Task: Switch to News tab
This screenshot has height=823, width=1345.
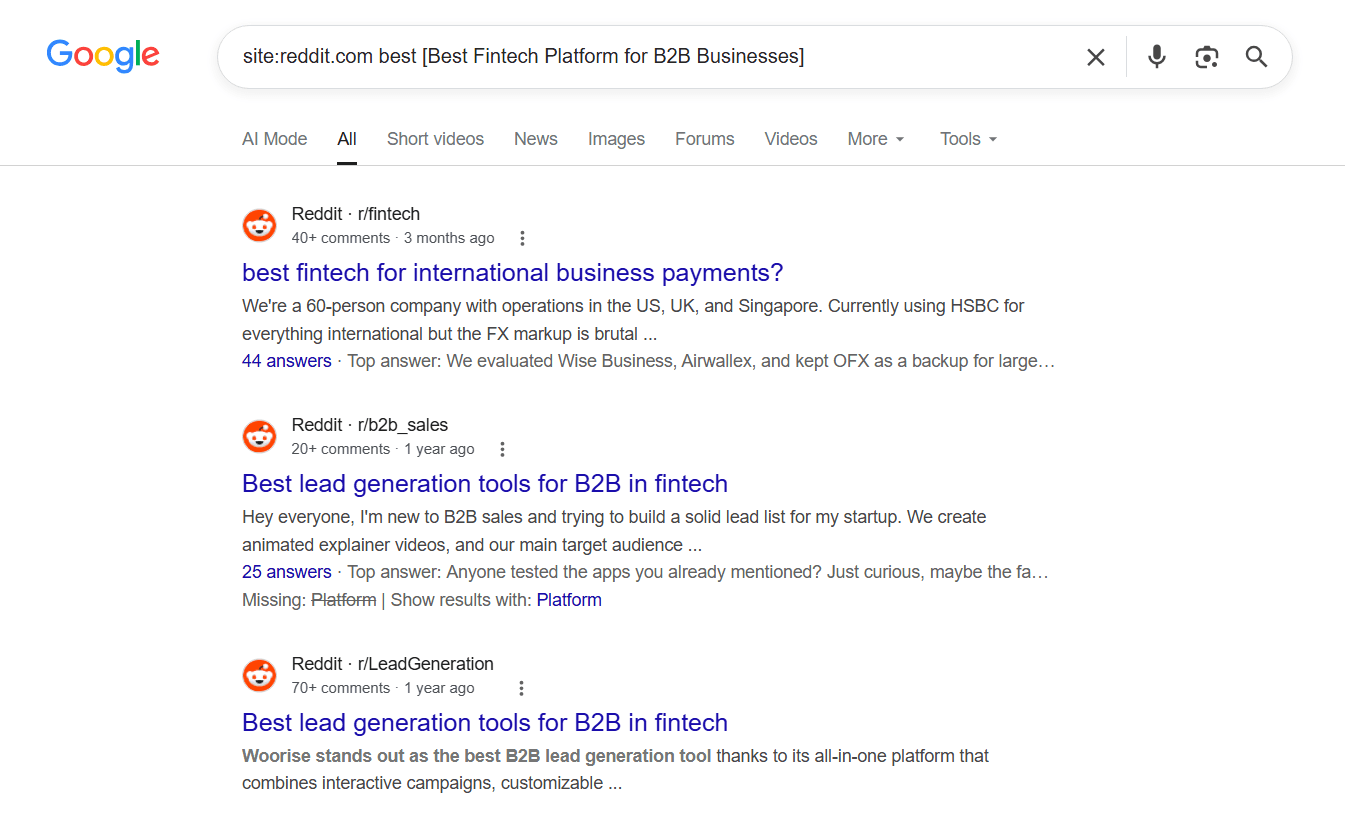Action: click(536, 139)
